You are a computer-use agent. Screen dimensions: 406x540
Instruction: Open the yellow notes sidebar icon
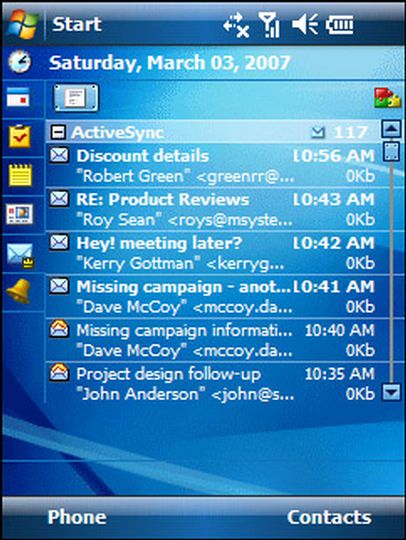tap(20, 175)
